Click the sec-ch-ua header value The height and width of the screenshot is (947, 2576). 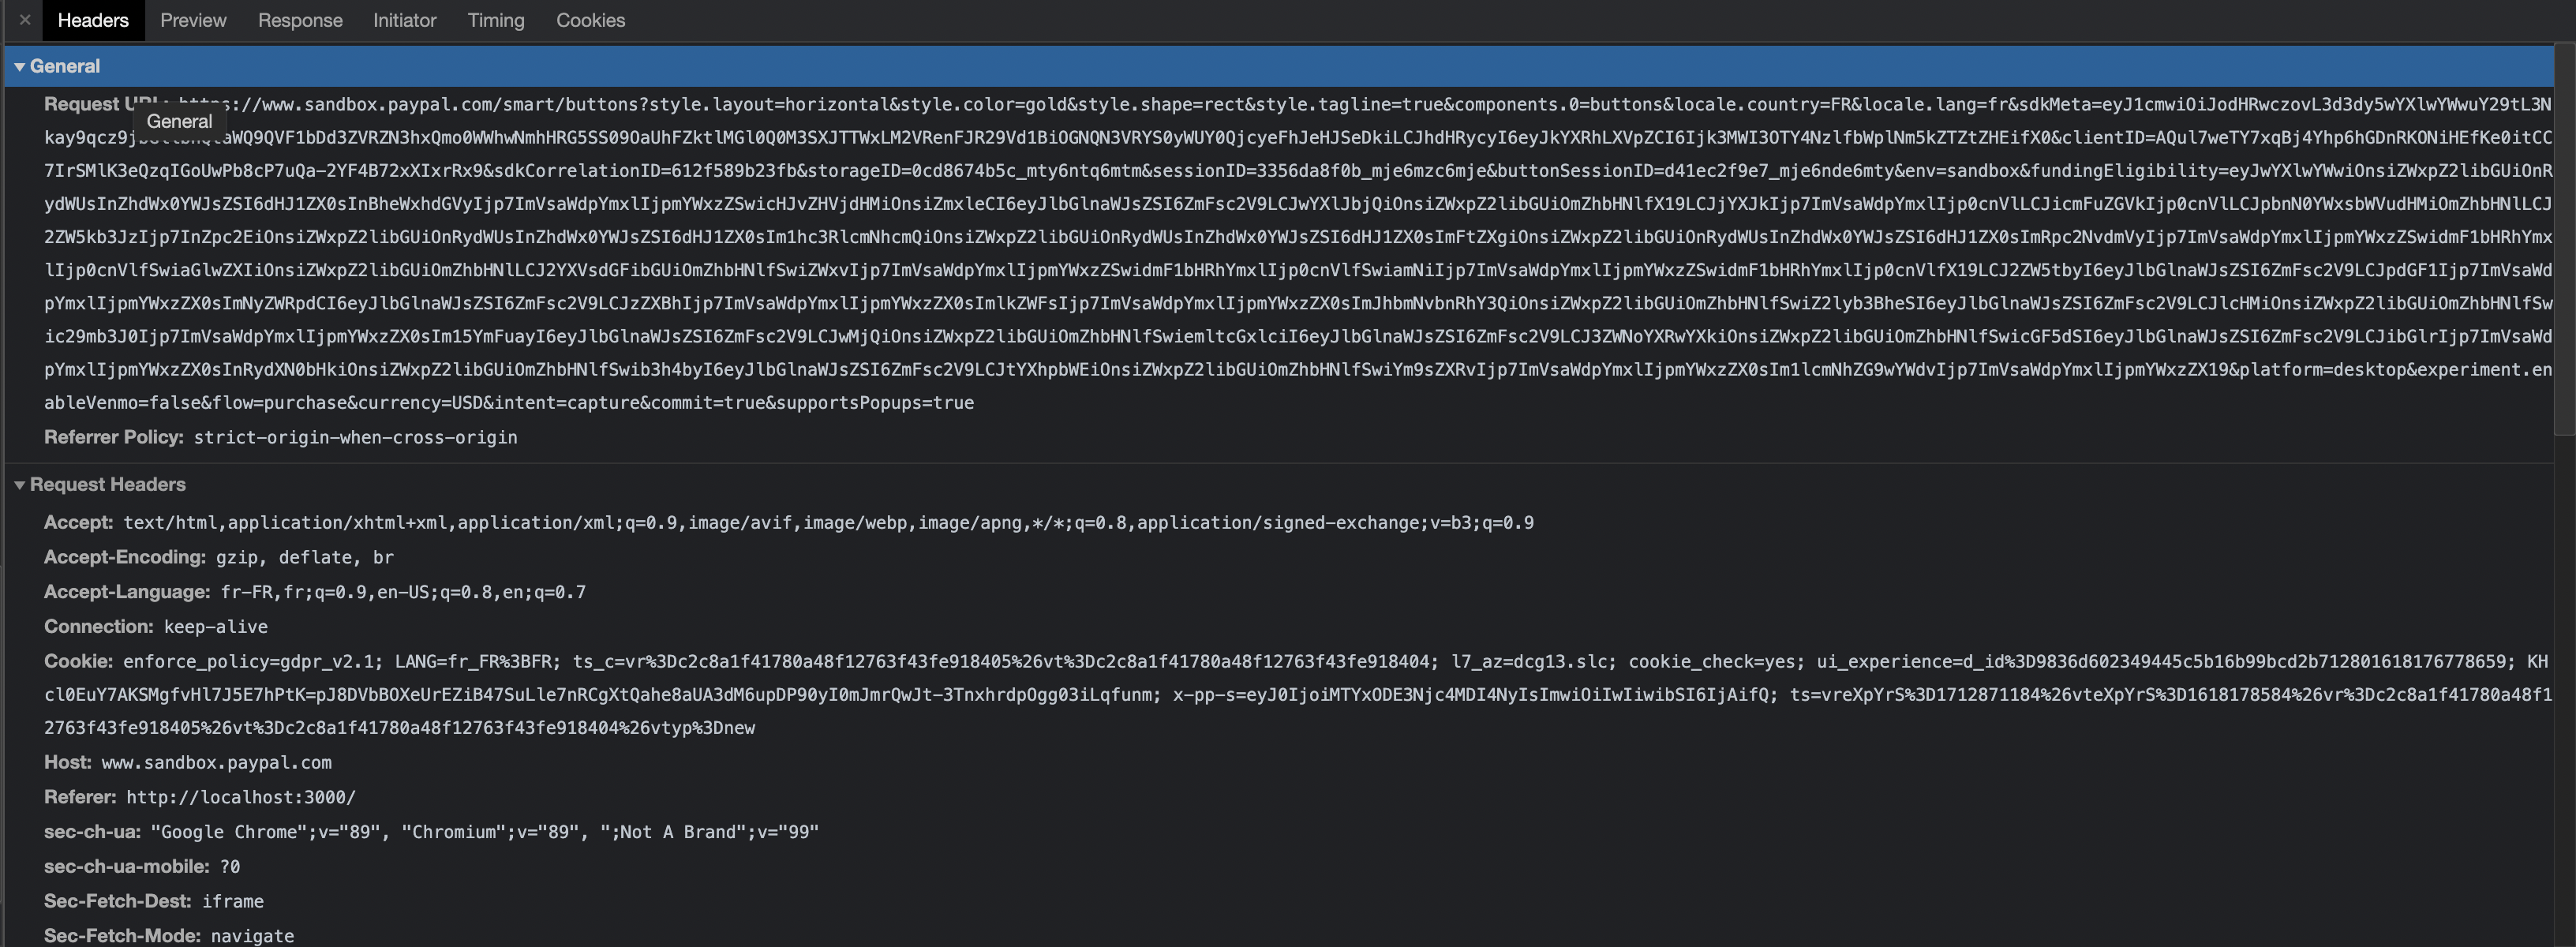(484, 832)
